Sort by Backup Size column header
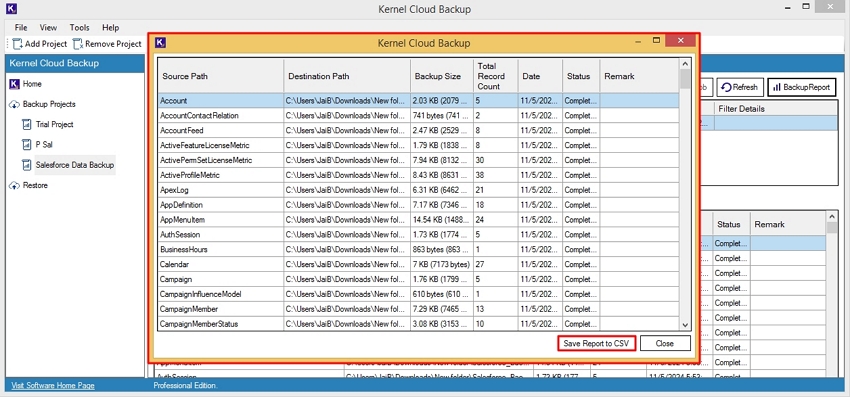 (441, 76)
